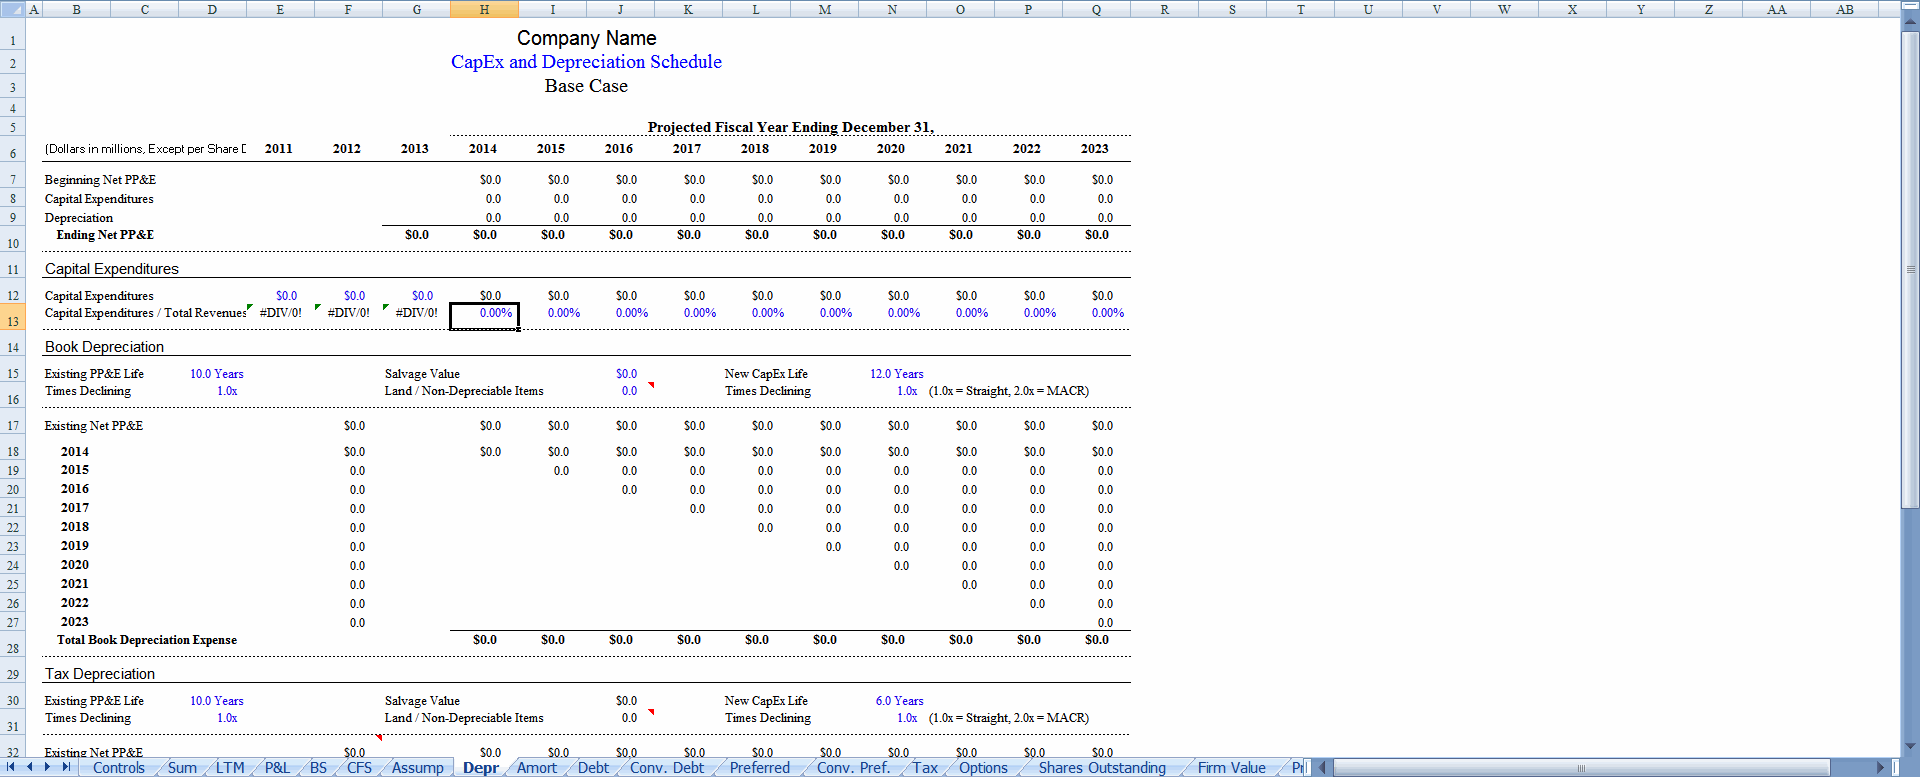Click the horizontal scrollbar thumb

click(x=1582, y=768)
